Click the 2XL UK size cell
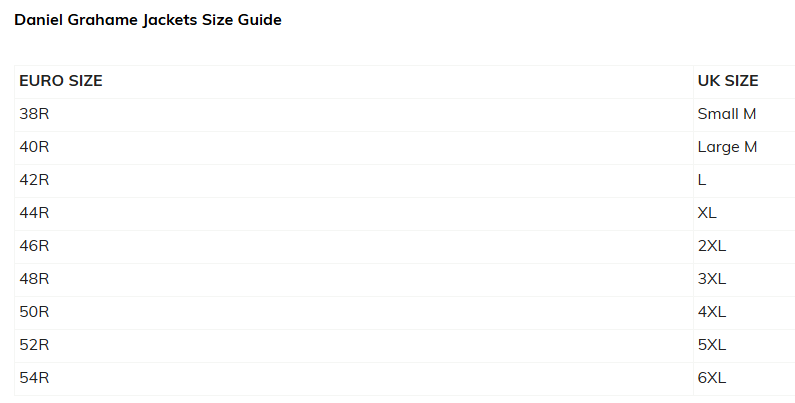 click(711, 246)
